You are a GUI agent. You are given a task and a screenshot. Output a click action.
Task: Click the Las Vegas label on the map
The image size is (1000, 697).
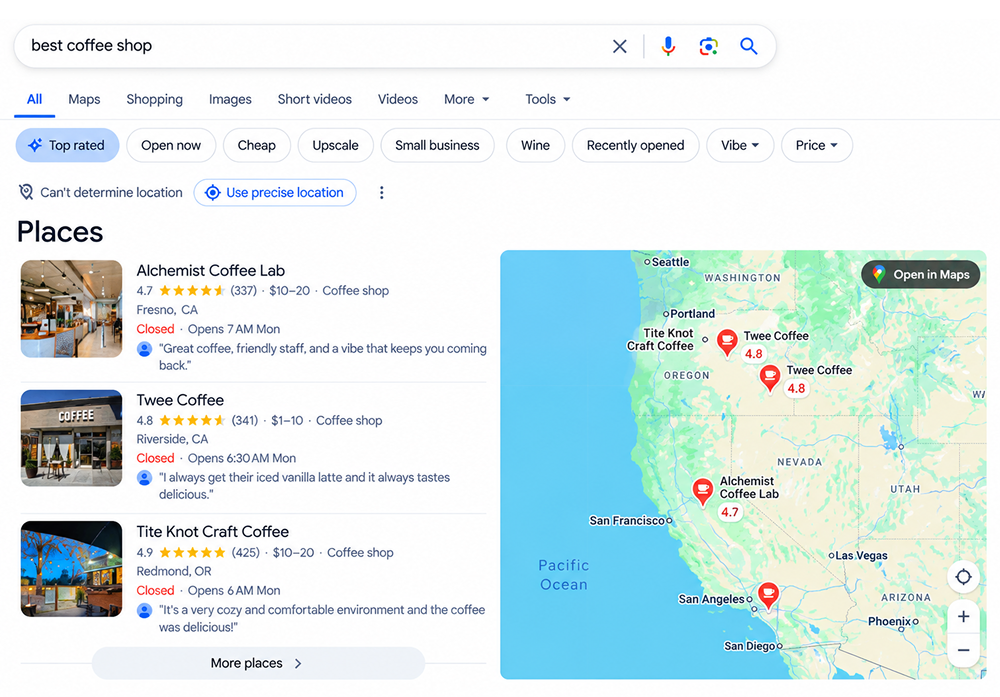pos(860,555)
